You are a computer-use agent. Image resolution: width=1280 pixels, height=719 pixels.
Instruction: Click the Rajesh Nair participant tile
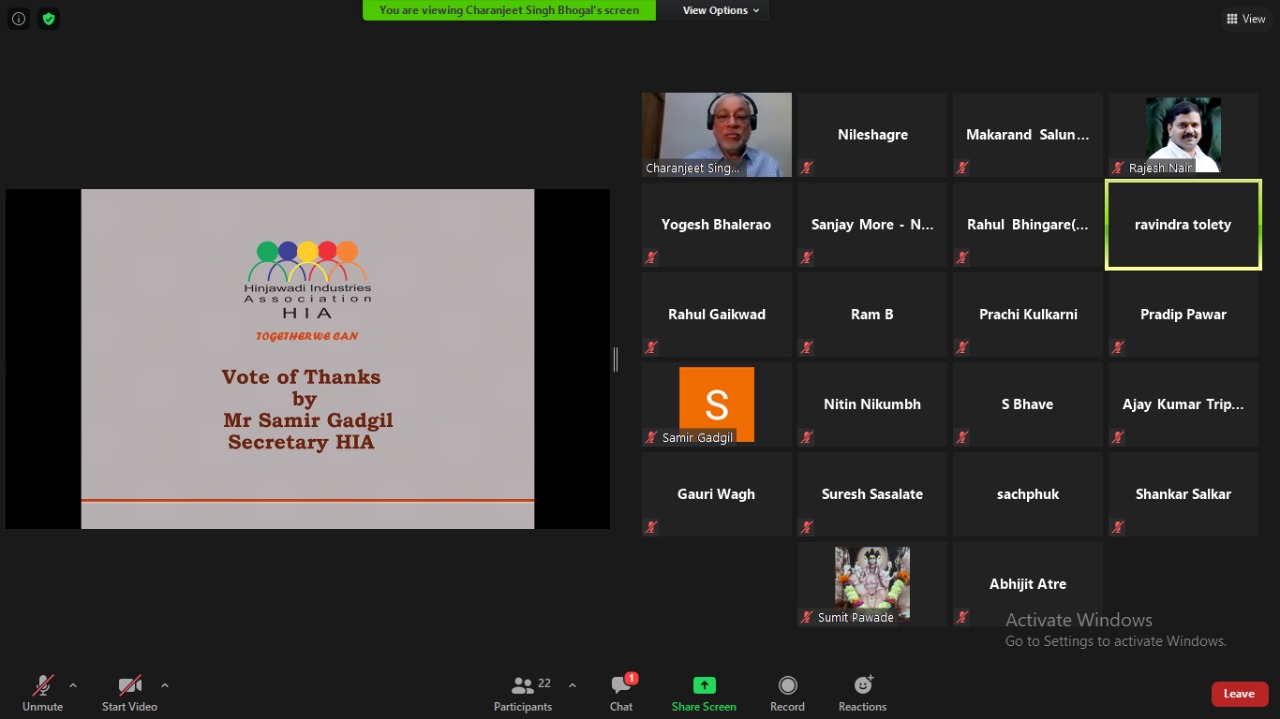pyautogui.click(x=1183, y=135)
